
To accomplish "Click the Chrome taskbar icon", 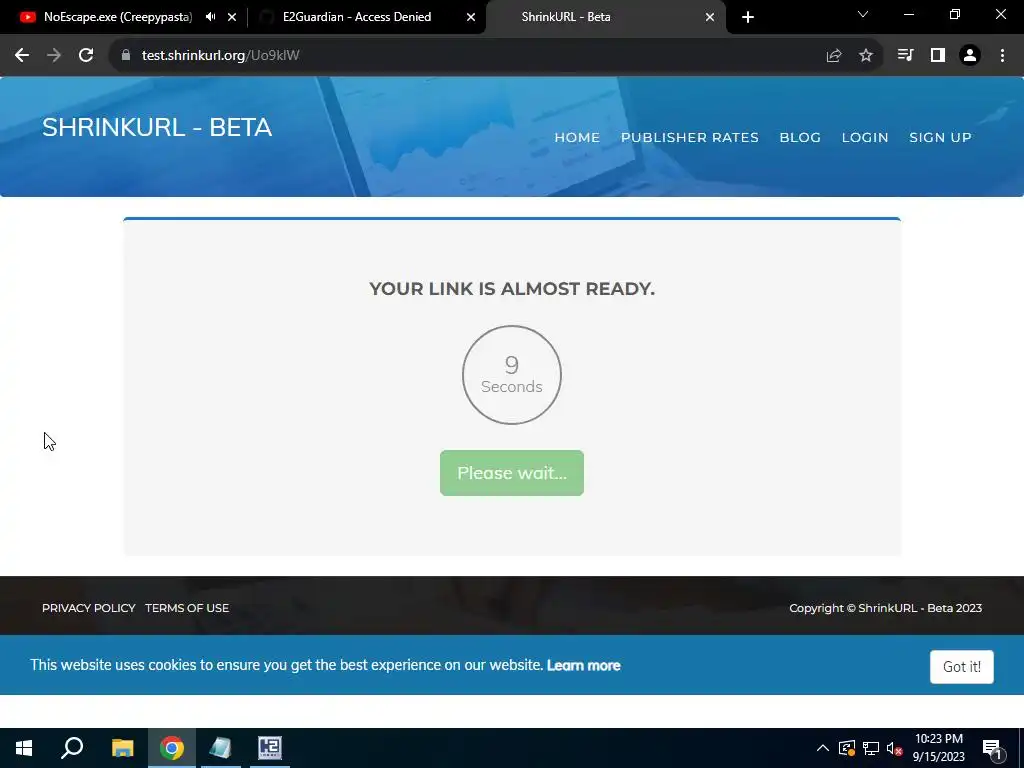I will (172, 748).
